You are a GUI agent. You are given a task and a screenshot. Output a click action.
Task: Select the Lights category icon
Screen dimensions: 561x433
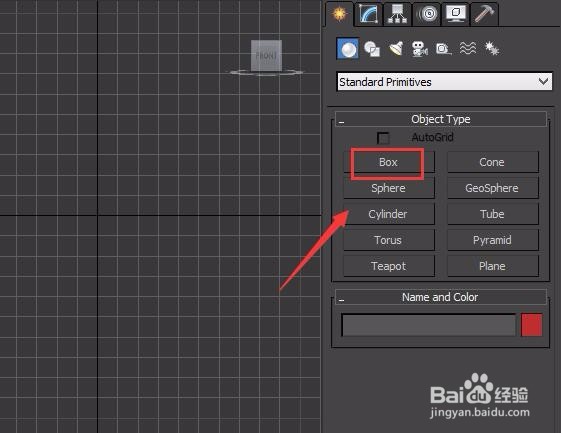tap(396, 49)
